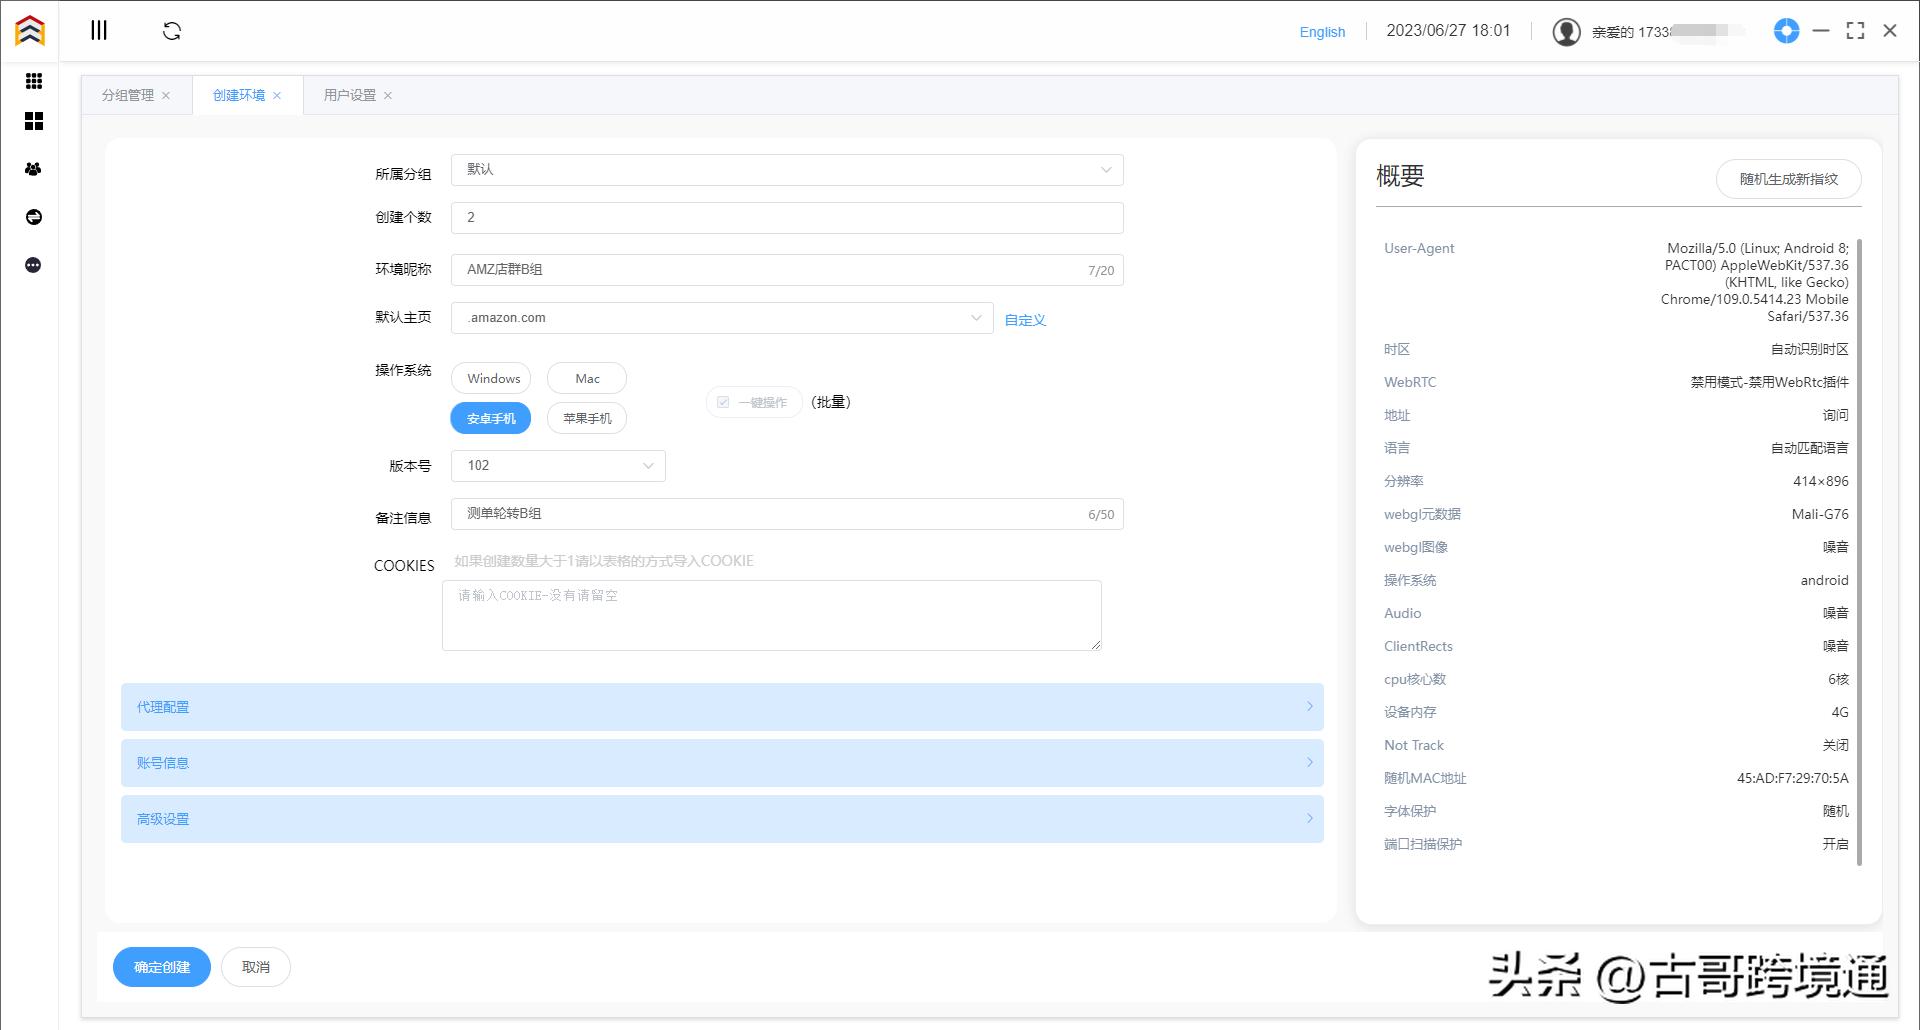Click the 确定创建 button
Image resolution: width=1920 pixels, height=1030 pixels.
(x=161, y=966)
